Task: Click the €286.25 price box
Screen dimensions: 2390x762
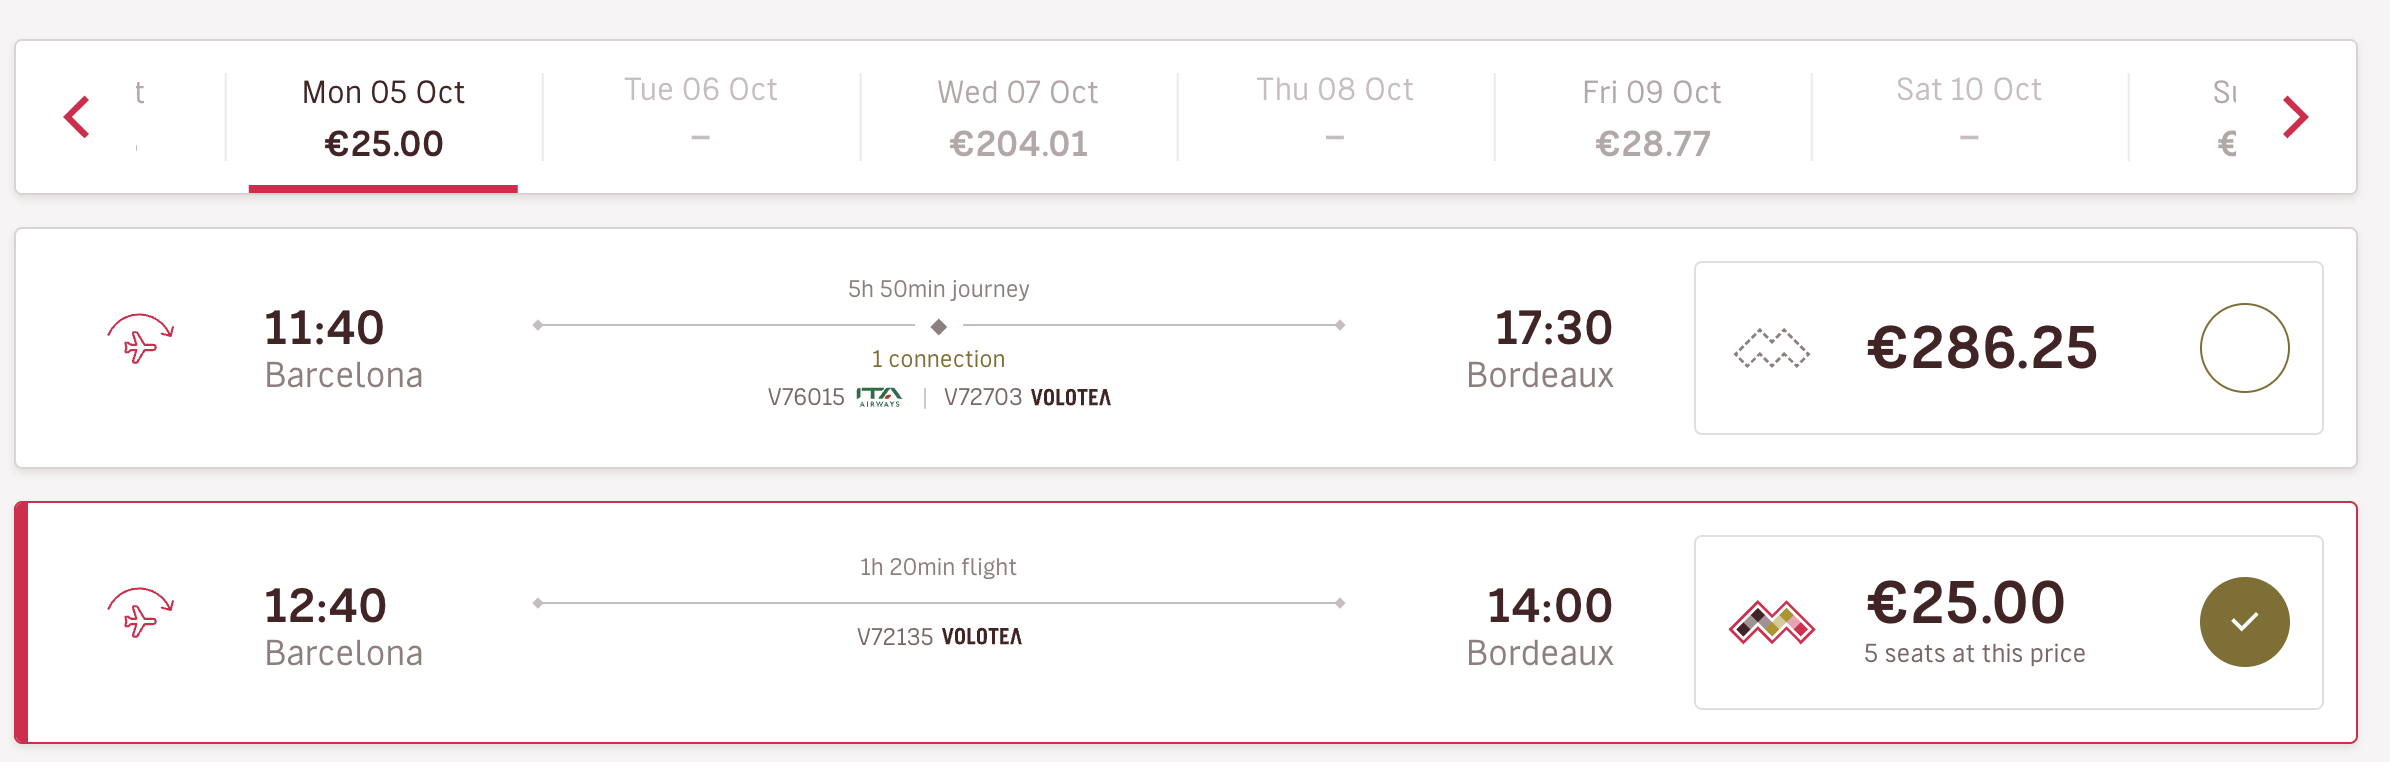Action: pos(2008,348)
